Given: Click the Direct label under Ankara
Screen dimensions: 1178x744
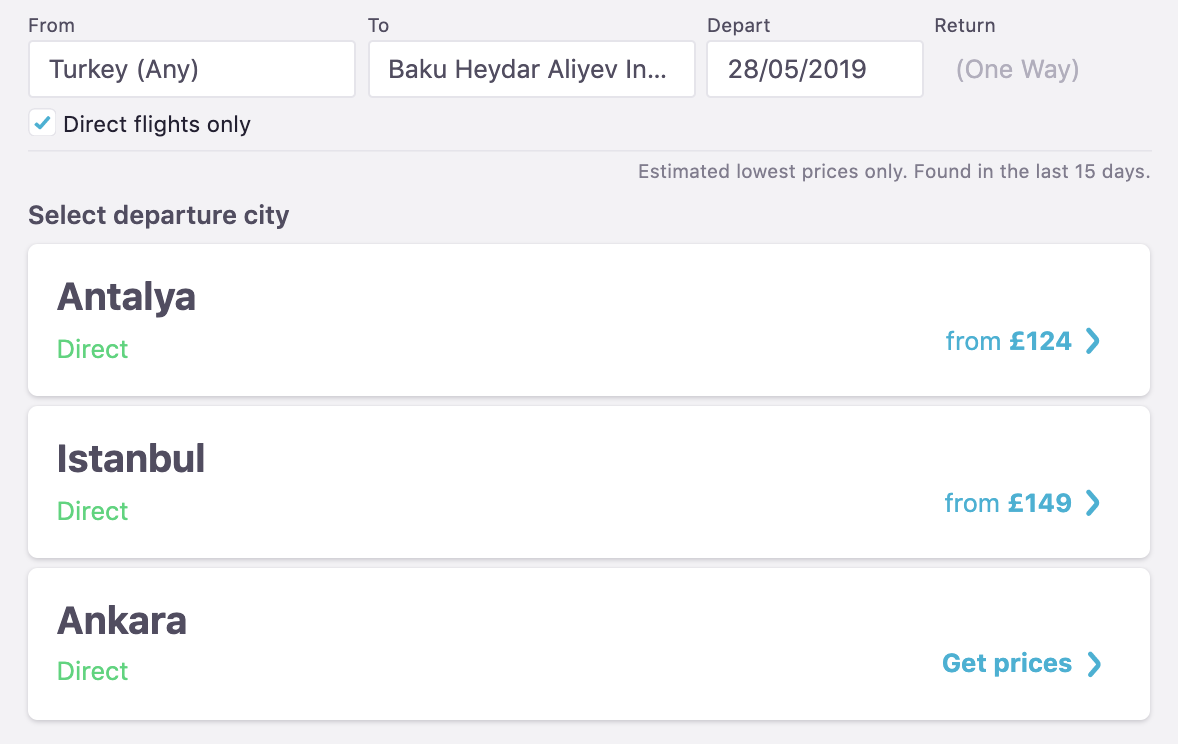Looking at the screenshot, I should point(93,671).
